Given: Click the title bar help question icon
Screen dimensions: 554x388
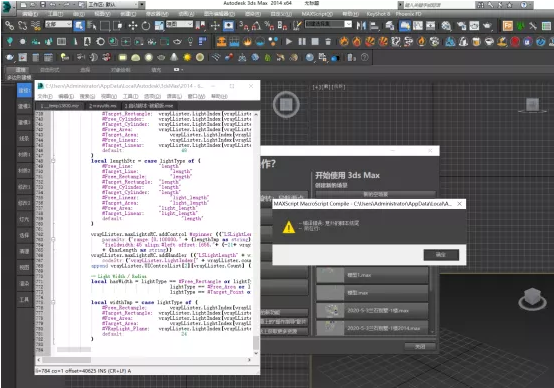Looking at the screenshot, I should [524, 5].
